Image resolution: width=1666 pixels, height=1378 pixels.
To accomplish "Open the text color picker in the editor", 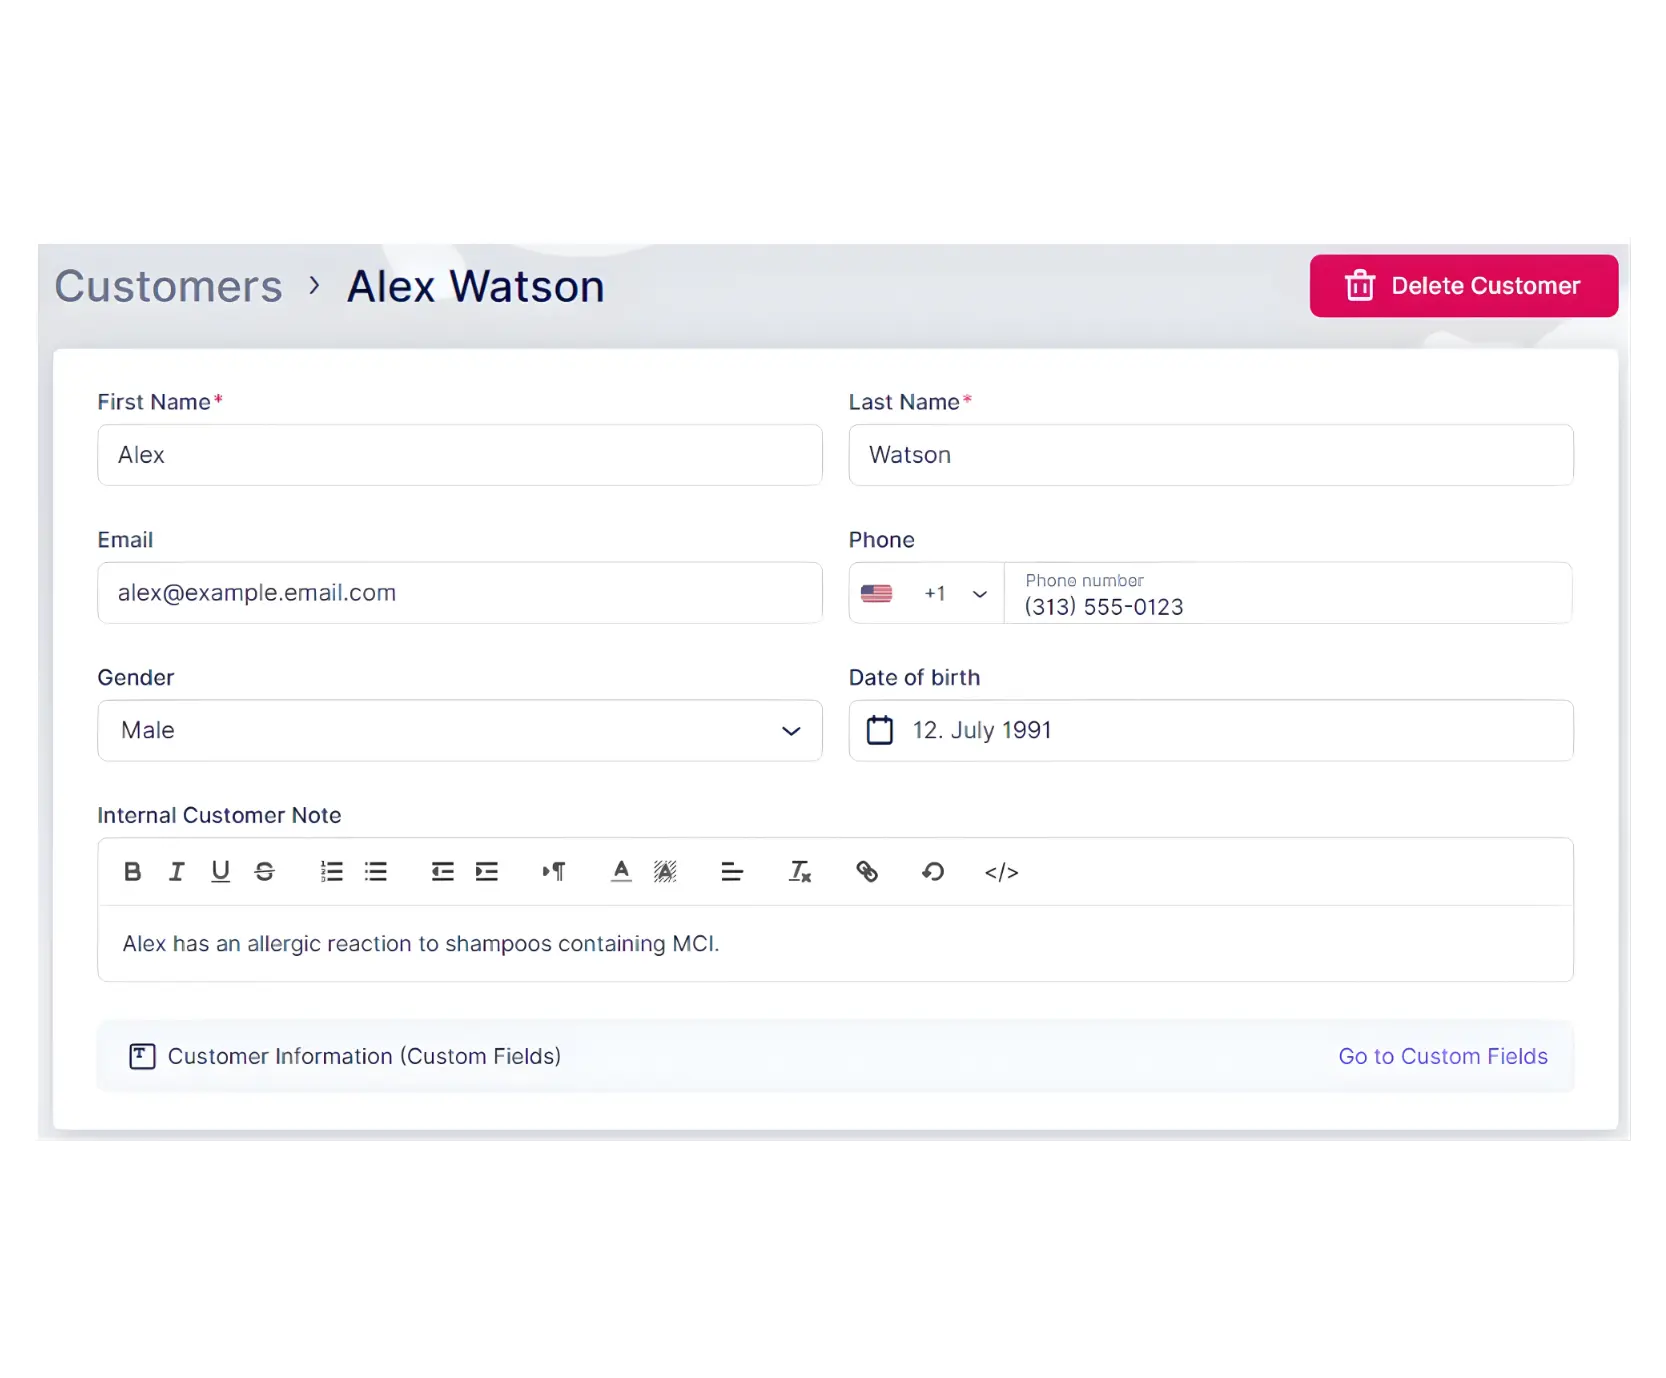I will [x=620, y=871].
